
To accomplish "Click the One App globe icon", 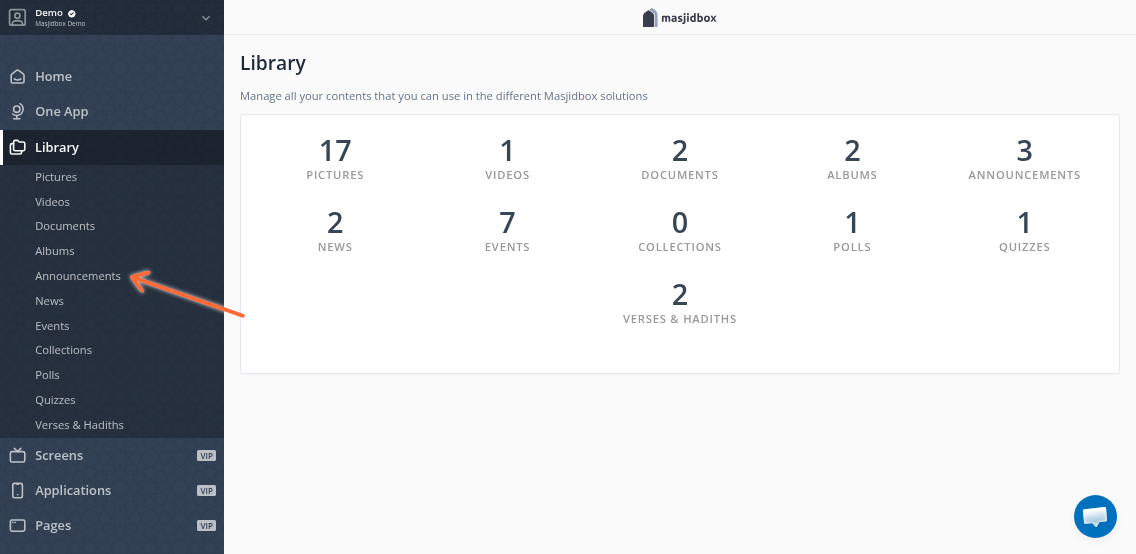I will coord(17,112).
